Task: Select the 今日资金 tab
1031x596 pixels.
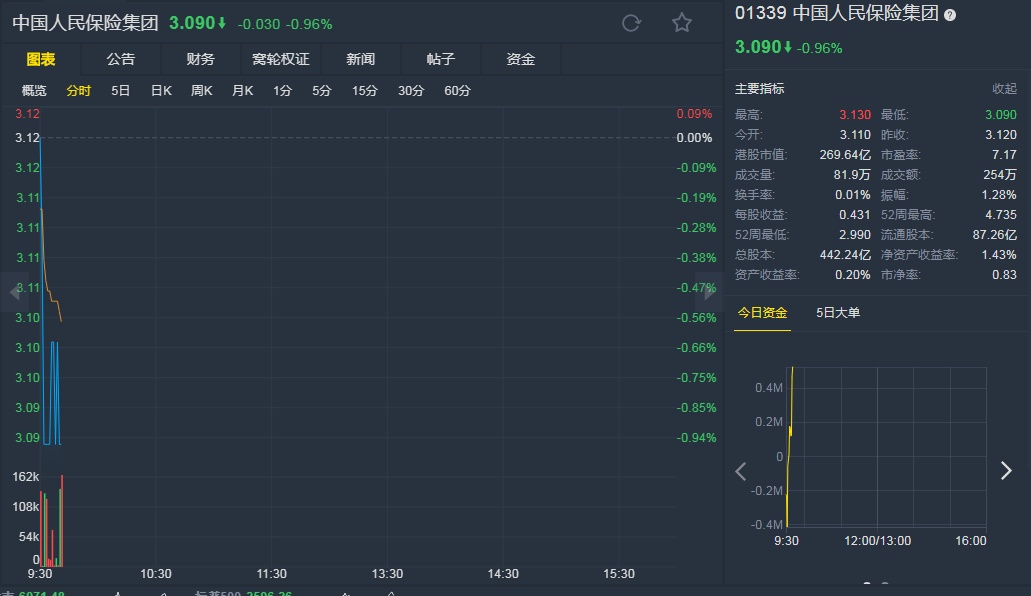Action: tap(763, 313)
